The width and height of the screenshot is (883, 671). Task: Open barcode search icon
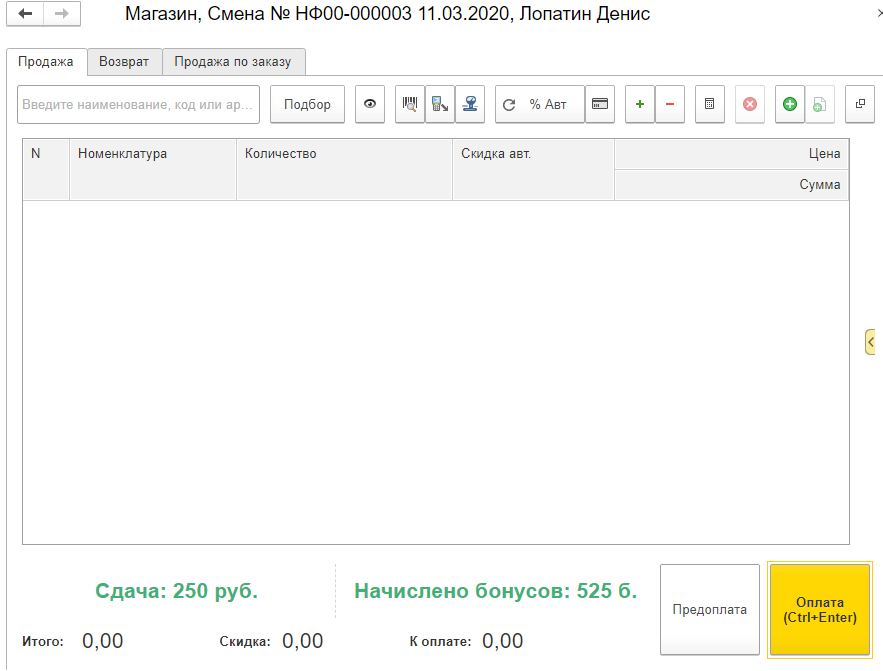click(x=410, y=104)
